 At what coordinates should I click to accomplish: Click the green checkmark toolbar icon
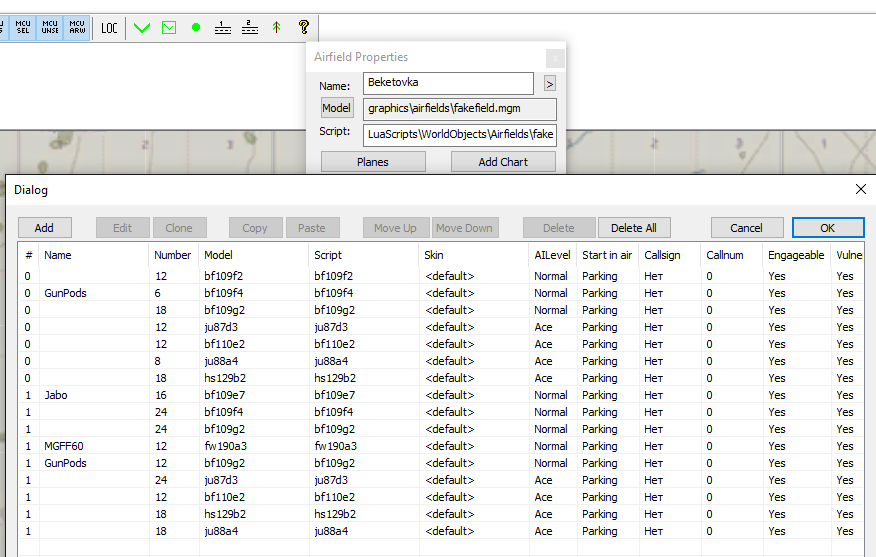[x=142, y=27]
